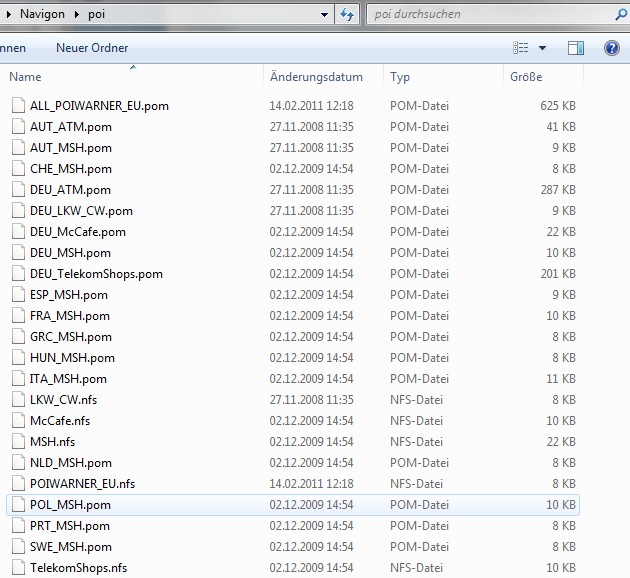Click the 287 KB size cell

[x=558, y=190]
